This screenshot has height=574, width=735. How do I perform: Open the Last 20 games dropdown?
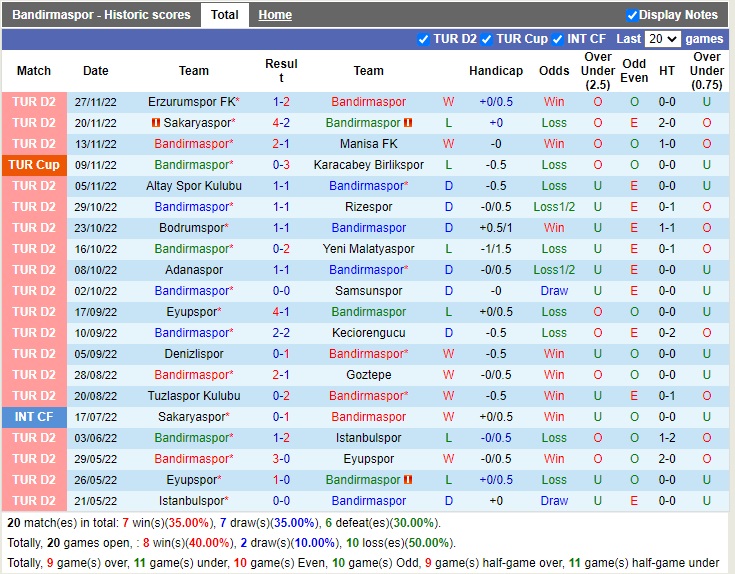click(x=662, y=39)
